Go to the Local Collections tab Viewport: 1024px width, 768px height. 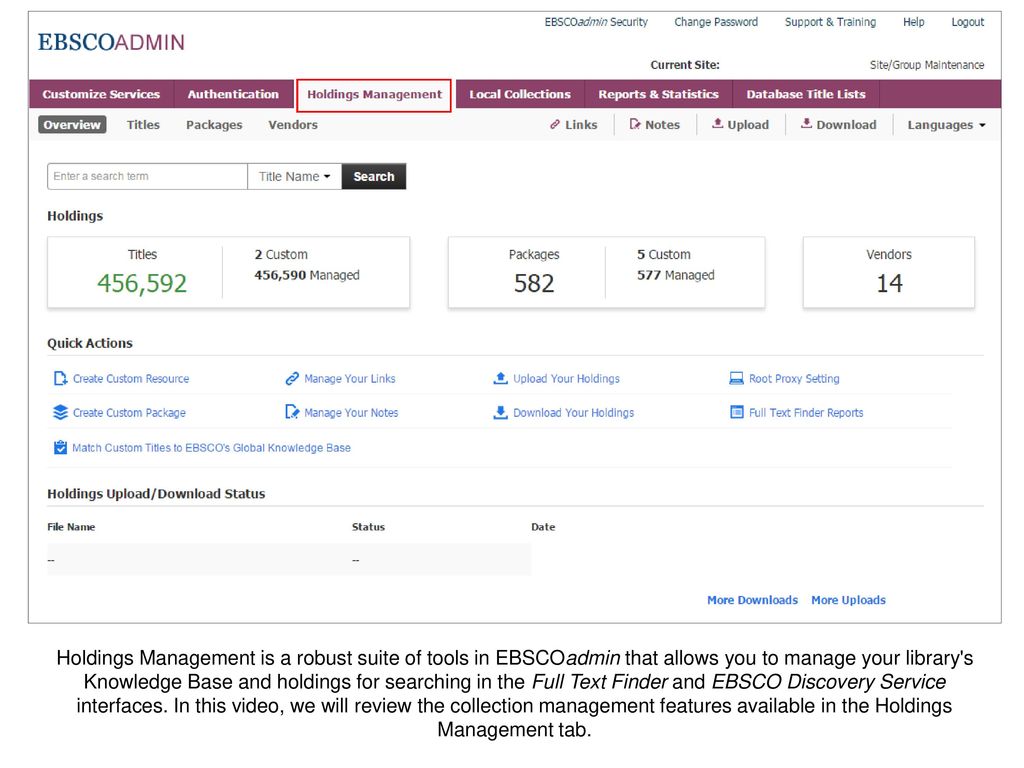520,94
